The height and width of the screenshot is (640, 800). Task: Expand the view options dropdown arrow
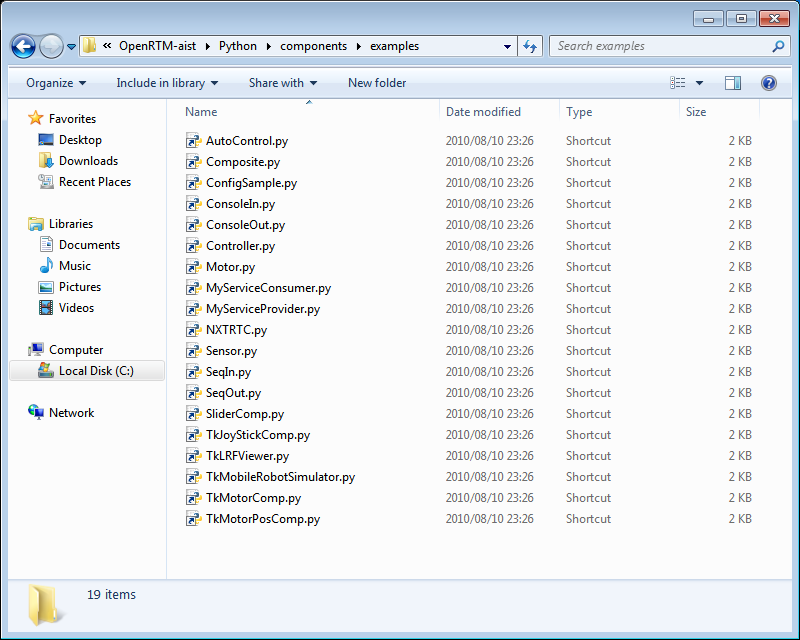pyautogui.click(x=699, y=83)
